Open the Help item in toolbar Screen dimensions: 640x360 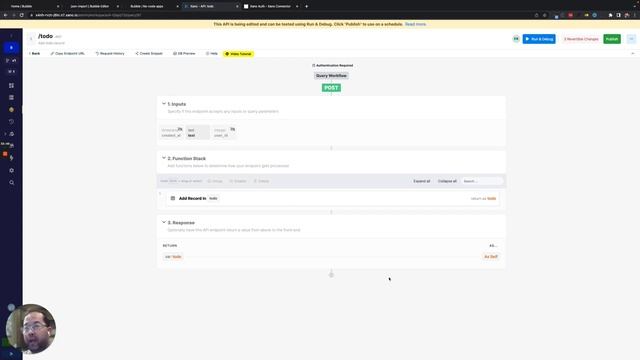tap(212, 53)
